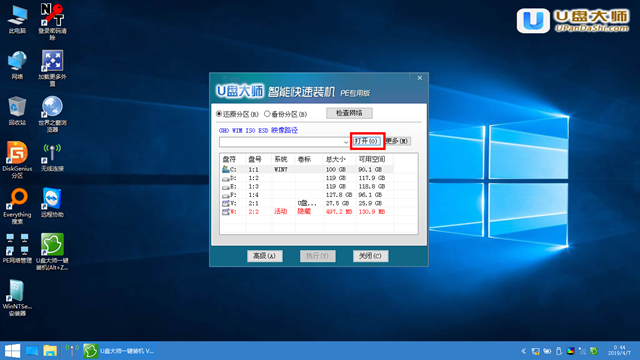Launch DiskGenius partition tool

17,160
